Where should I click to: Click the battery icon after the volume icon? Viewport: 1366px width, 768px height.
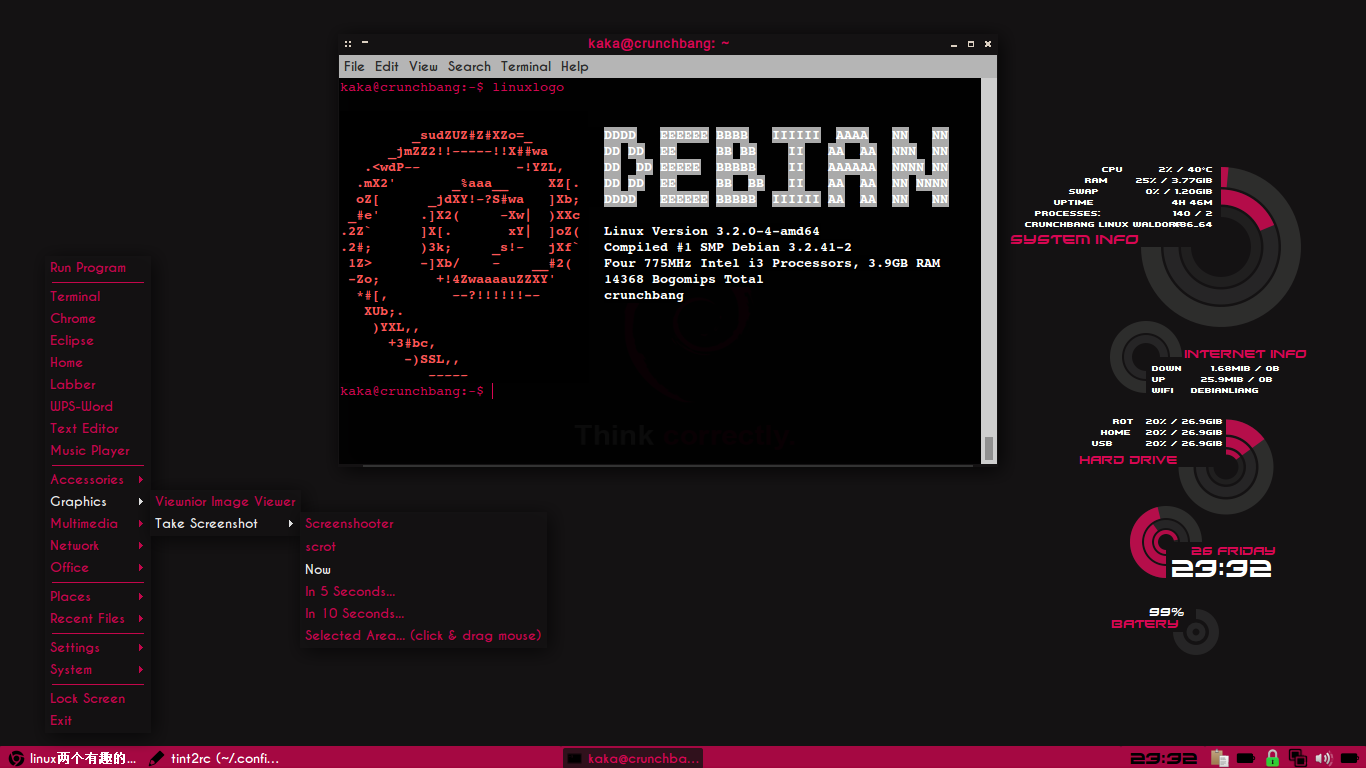click(x=1350, y=758)
